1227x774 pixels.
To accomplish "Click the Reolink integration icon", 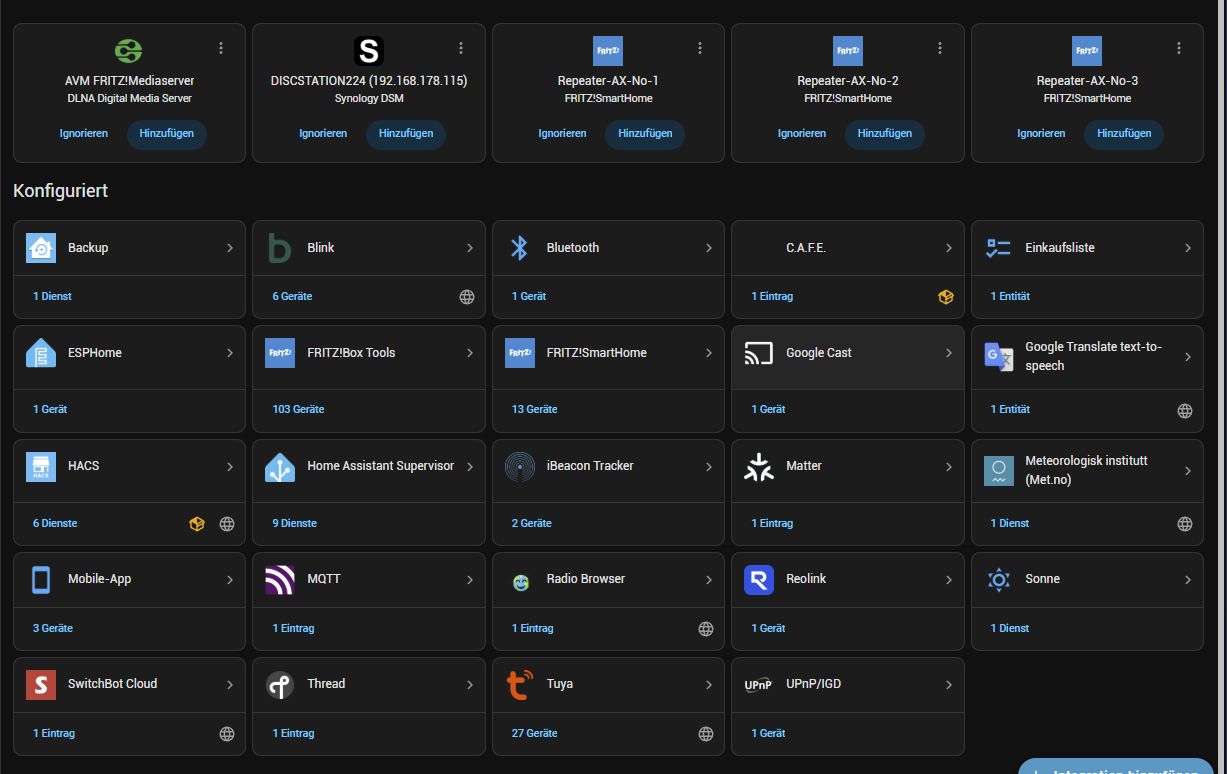I will pyautogui.click(x=759, y=579).
